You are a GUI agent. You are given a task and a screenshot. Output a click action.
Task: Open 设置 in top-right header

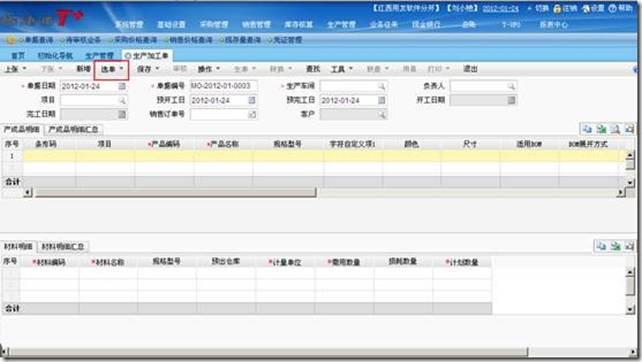(x=593, y=9)
